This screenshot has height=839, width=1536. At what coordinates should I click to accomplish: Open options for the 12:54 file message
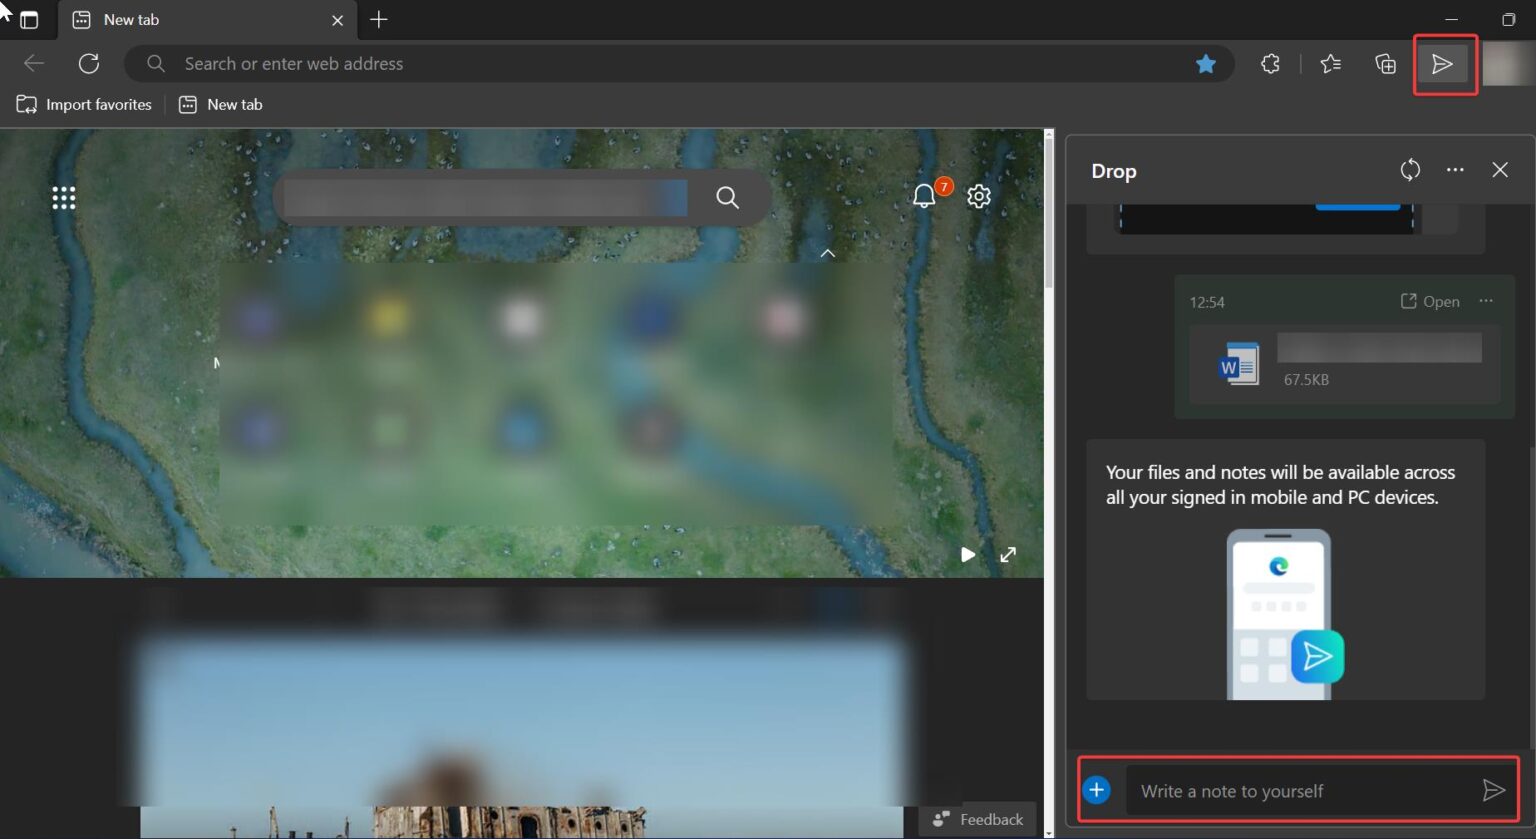point(1486,301)
